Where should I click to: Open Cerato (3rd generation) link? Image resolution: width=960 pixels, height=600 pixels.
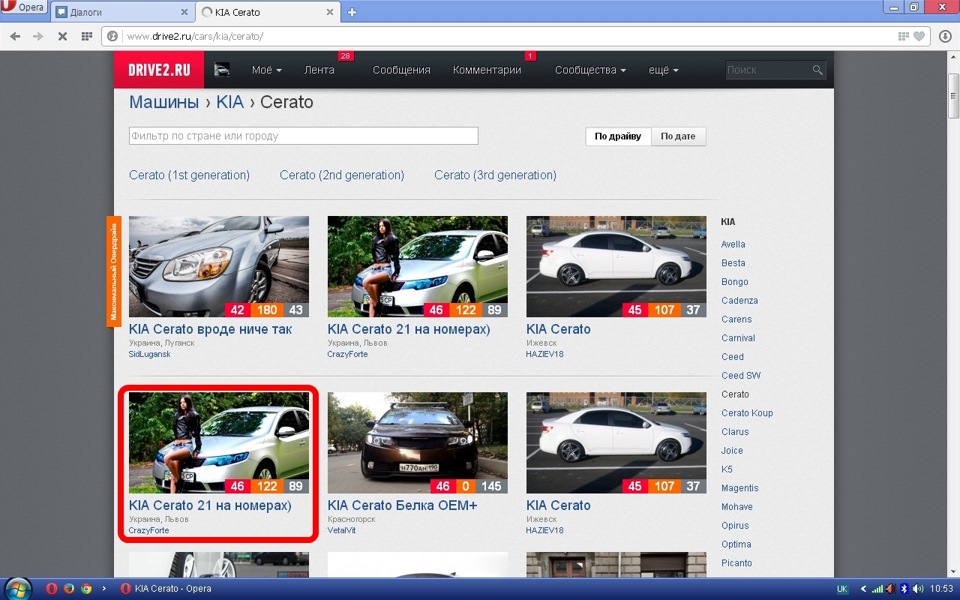click(495, 175)
